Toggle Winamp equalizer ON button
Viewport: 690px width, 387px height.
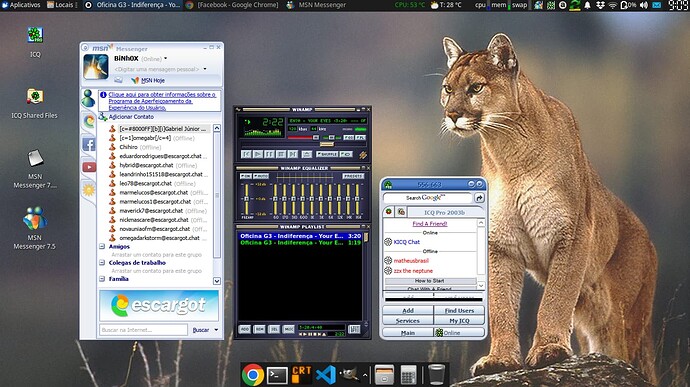[246, 176]
